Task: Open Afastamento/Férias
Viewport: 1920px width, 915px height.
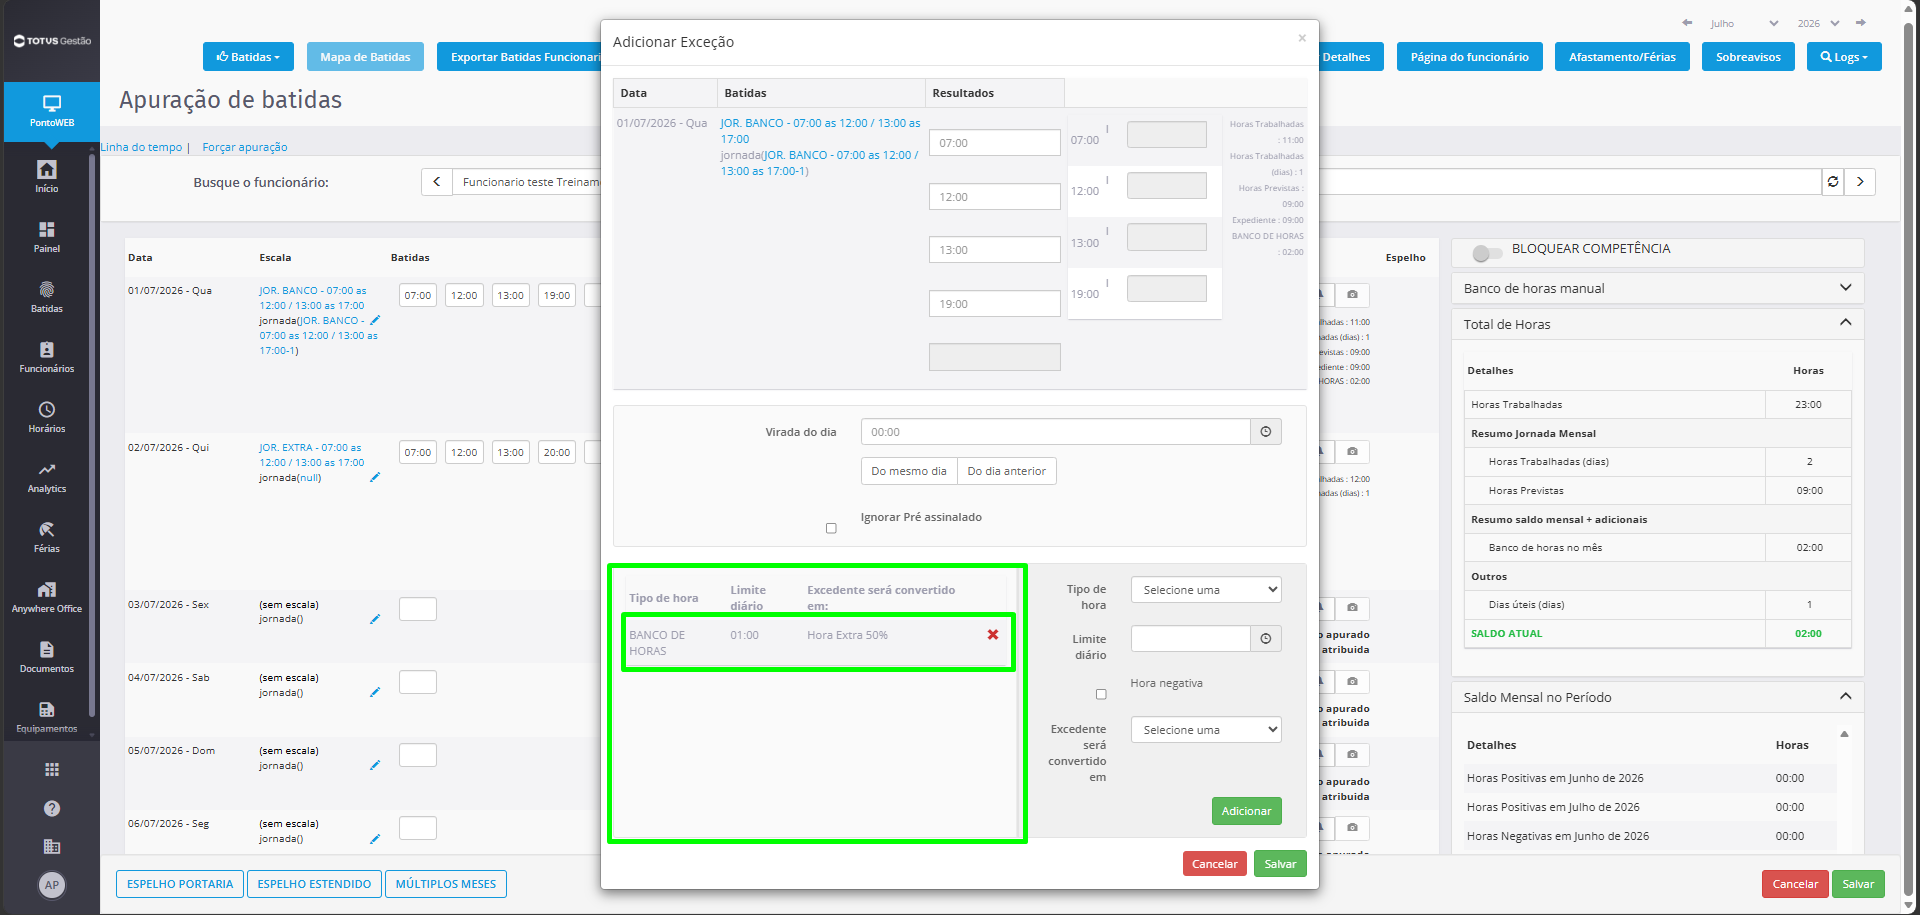Action: point(1622,57)
